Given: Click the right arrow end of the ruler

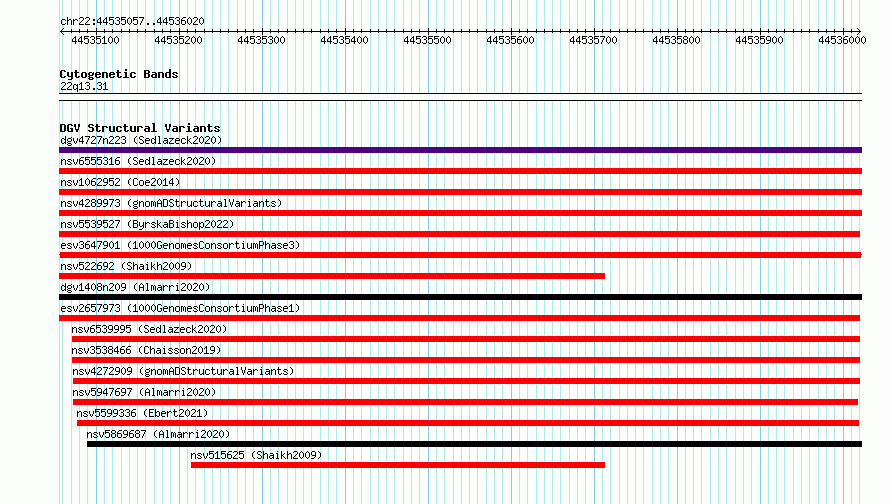Looking at the screenshot, I should 859,31.
